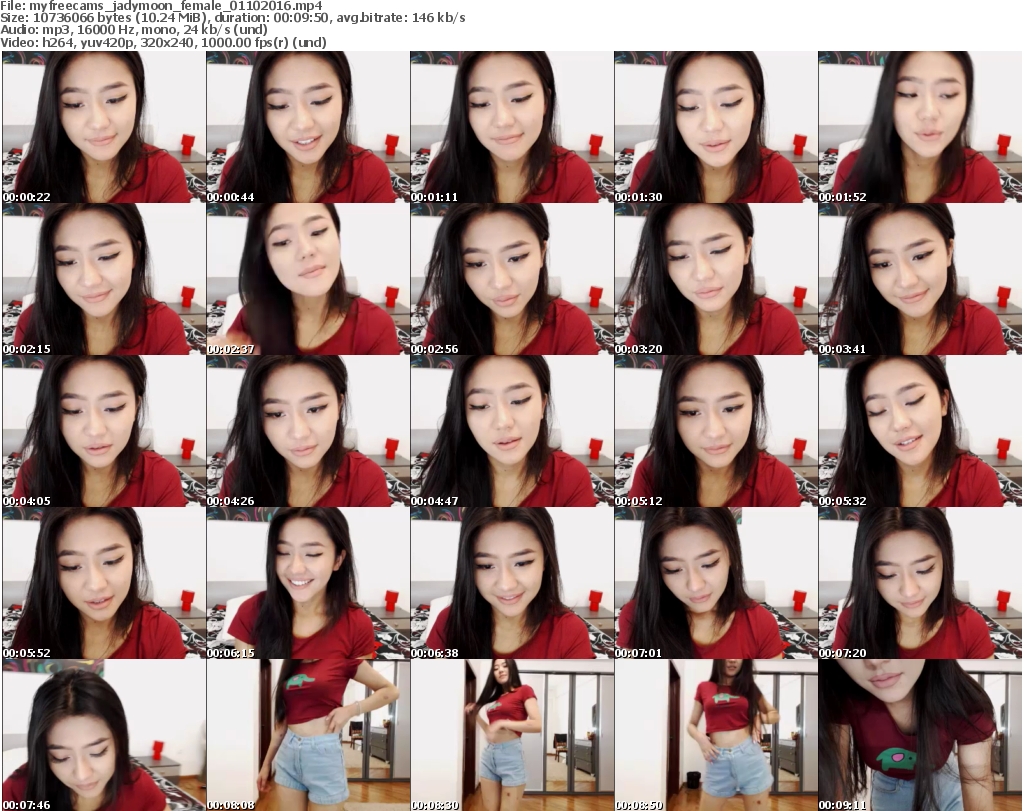
Task: Select the thumbnail stamped 00:01:11
Action: click(511, 127)
